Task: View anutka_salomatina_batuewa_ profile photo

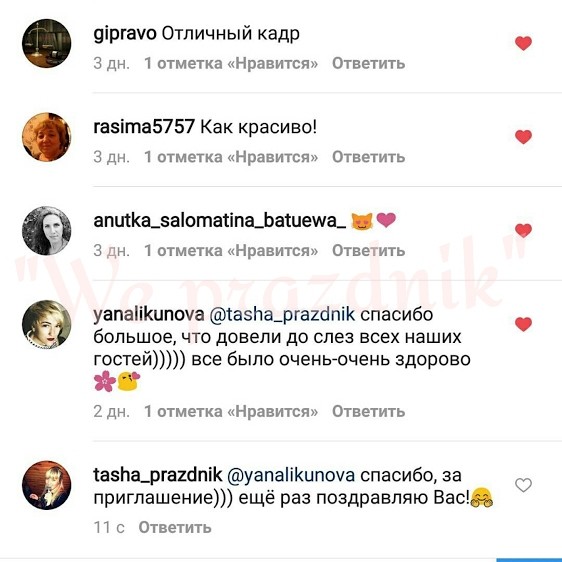Action: [47, 230]
